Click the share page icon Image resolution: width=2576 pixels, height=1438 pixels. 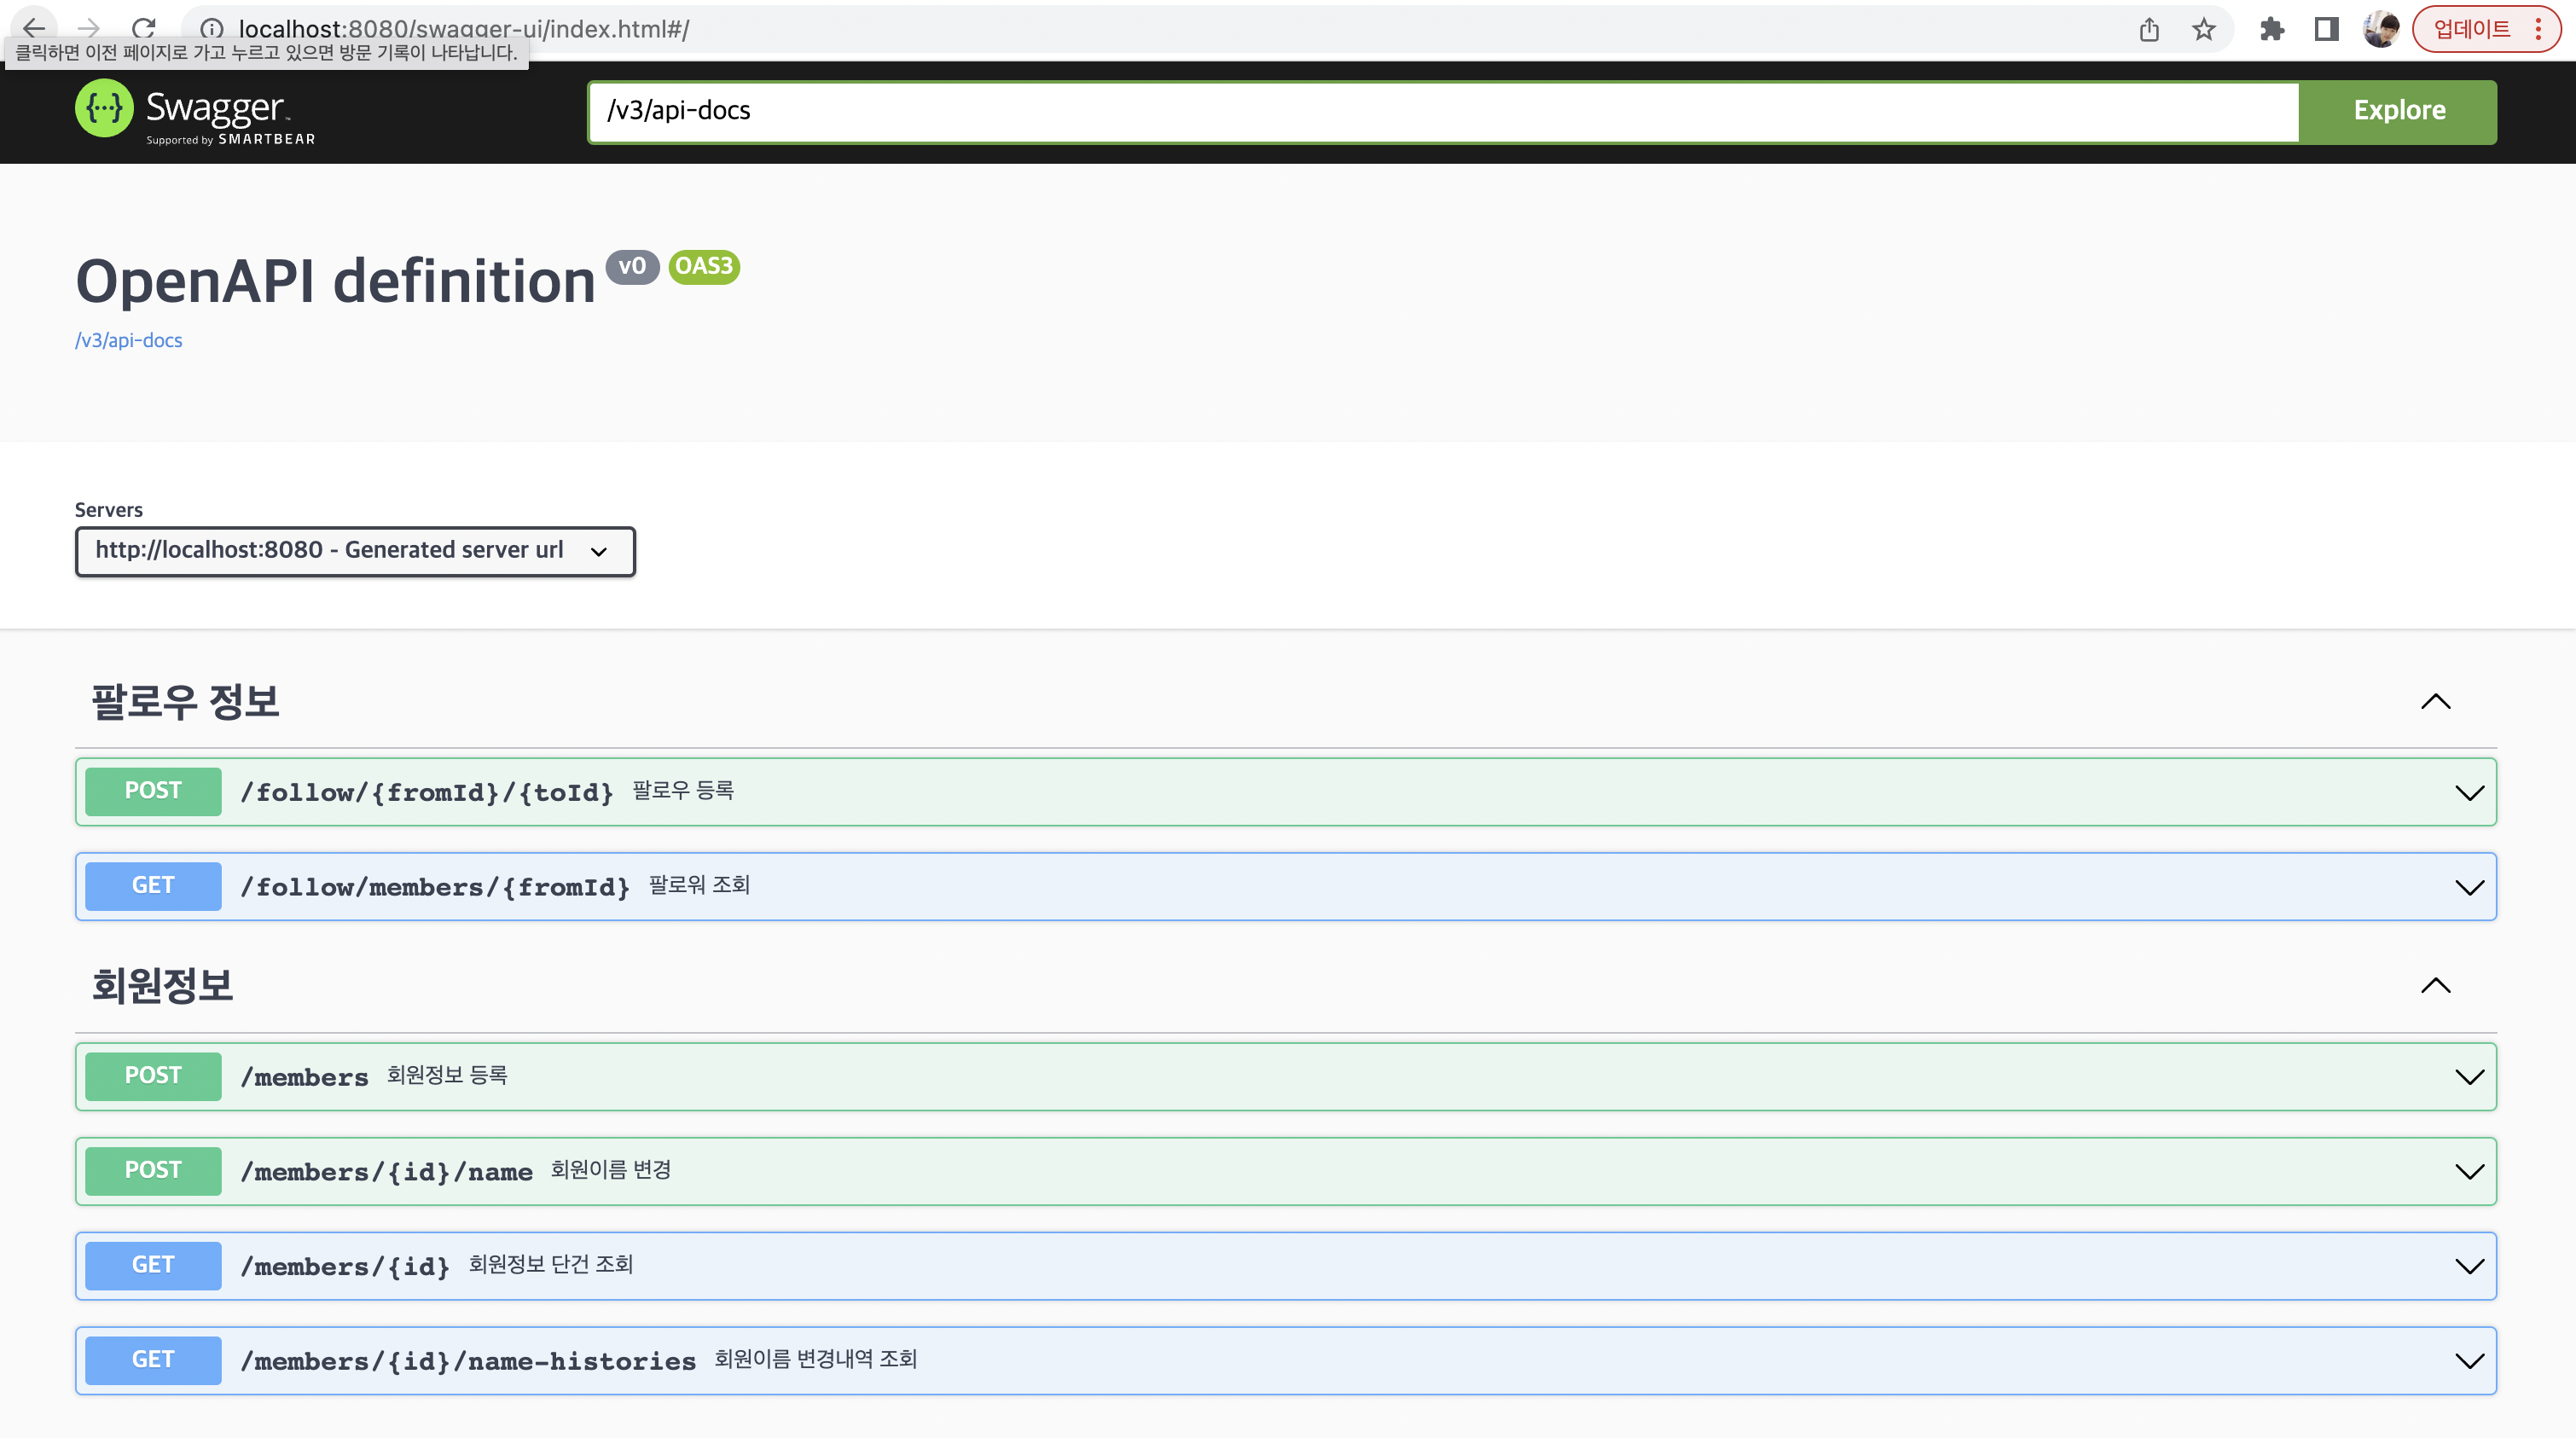point(2149,29)
